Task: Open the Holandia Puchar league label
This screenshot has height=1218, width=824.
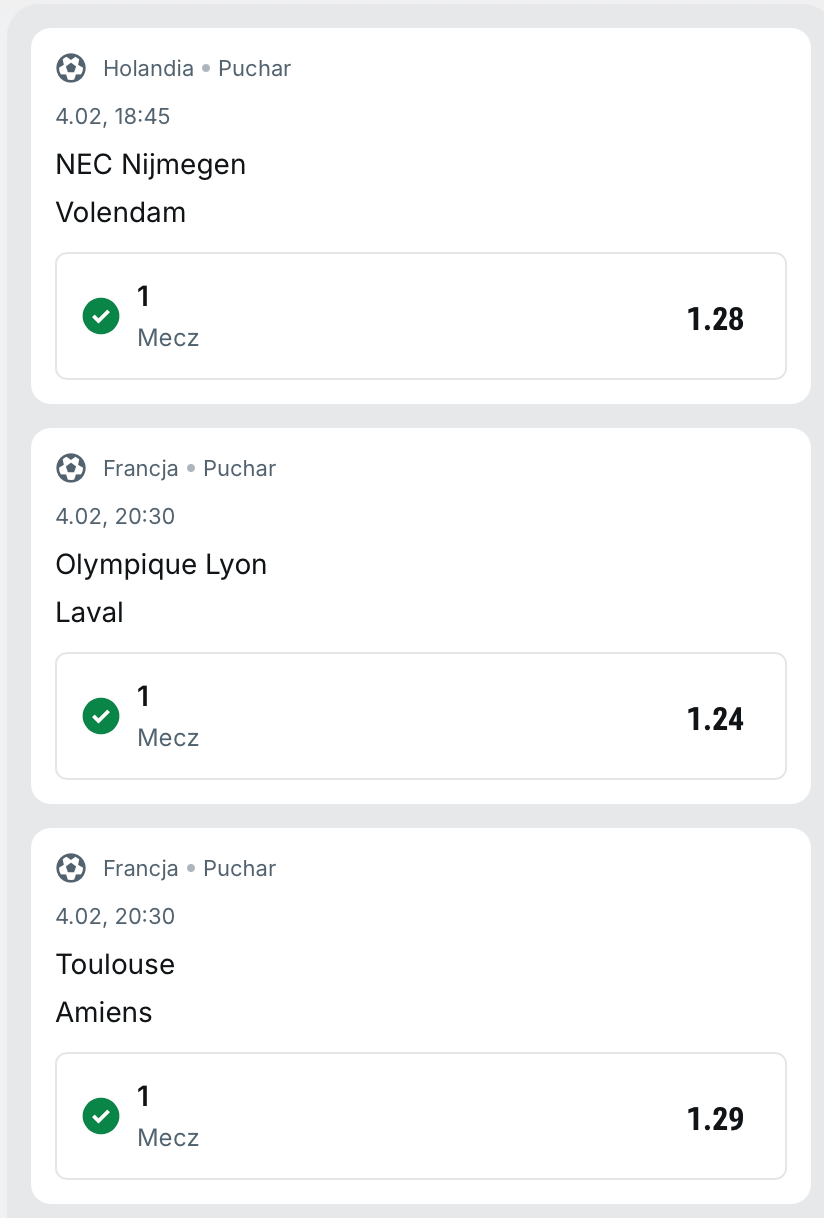Action: pyautogui.click(x=197, y=69)
